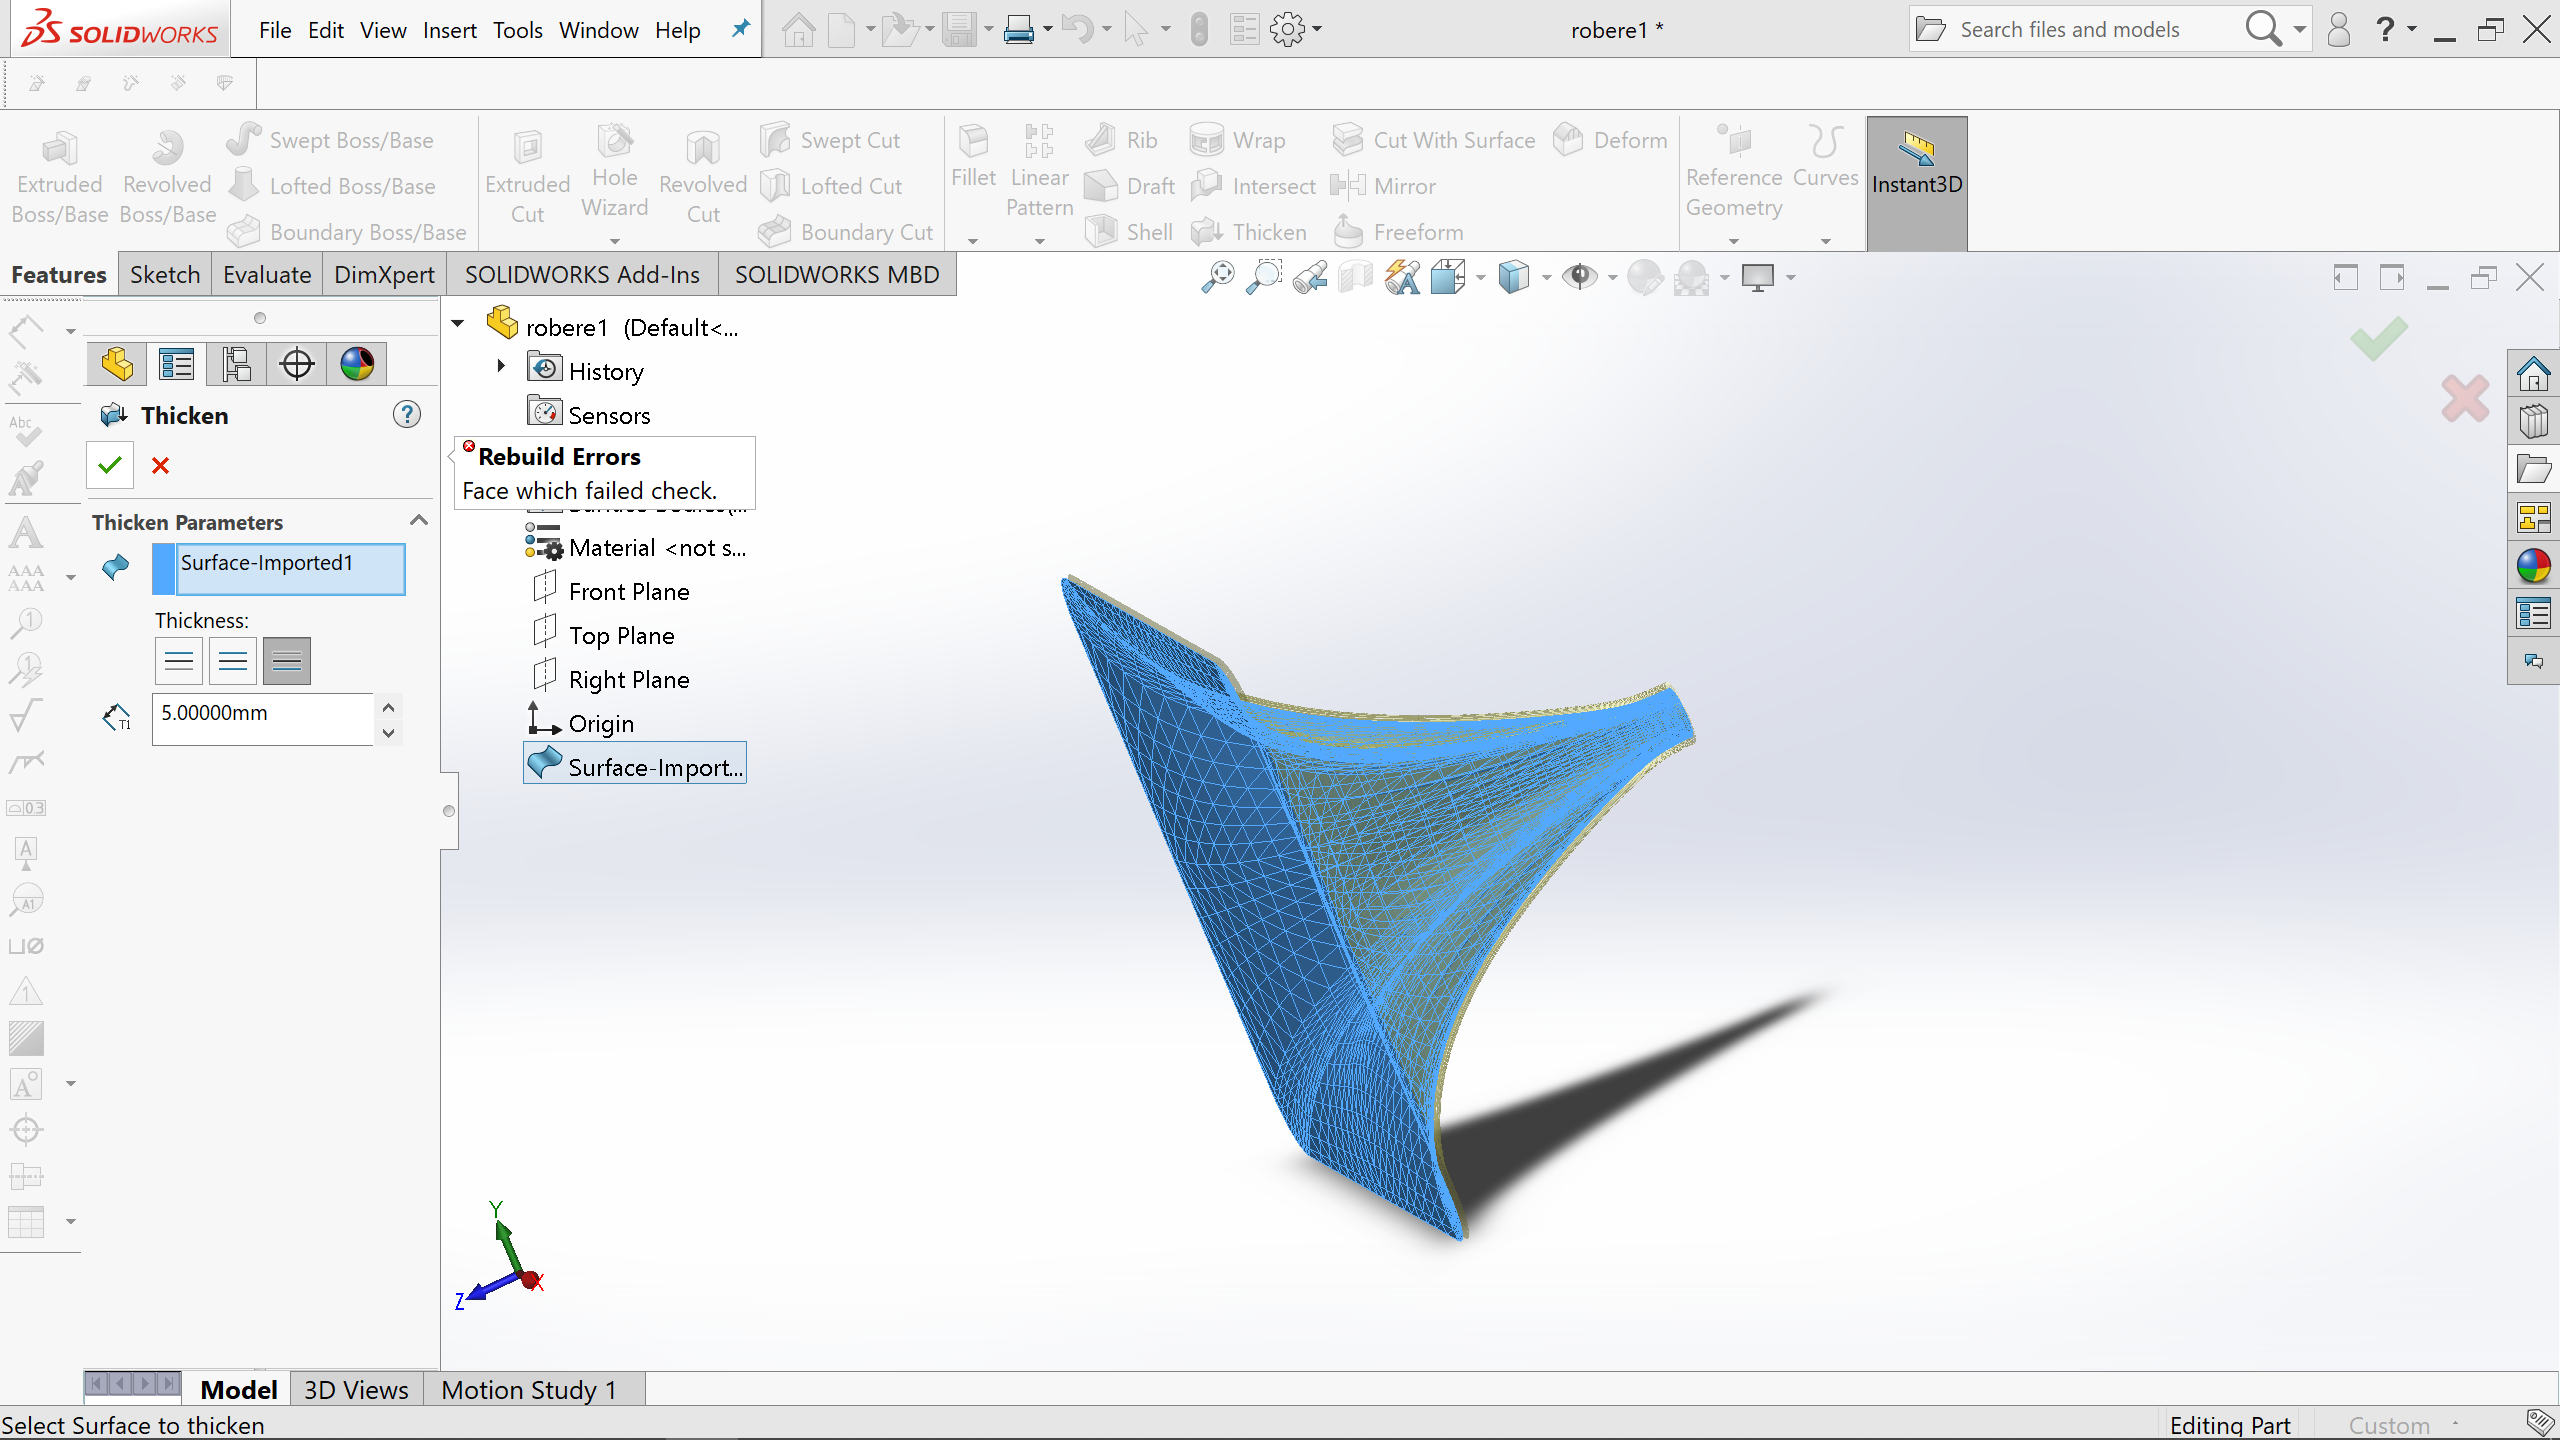Click the Zoom to Fit magnifier icon
Image resolution: width=2560 pixels, height=1440 pixels.
click(x=1218, y=277)
